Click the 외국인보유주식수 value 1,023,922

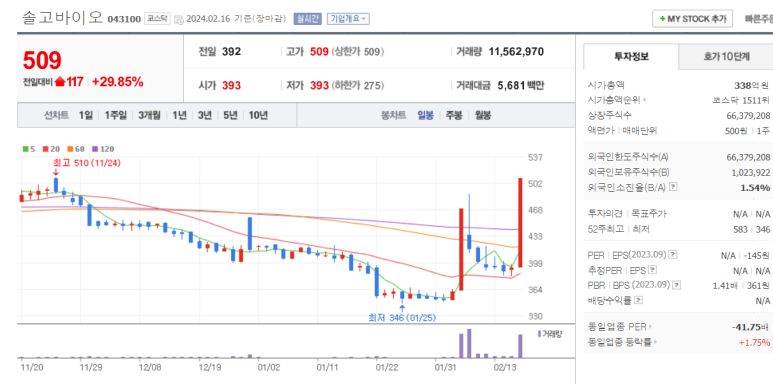(751, 173)
